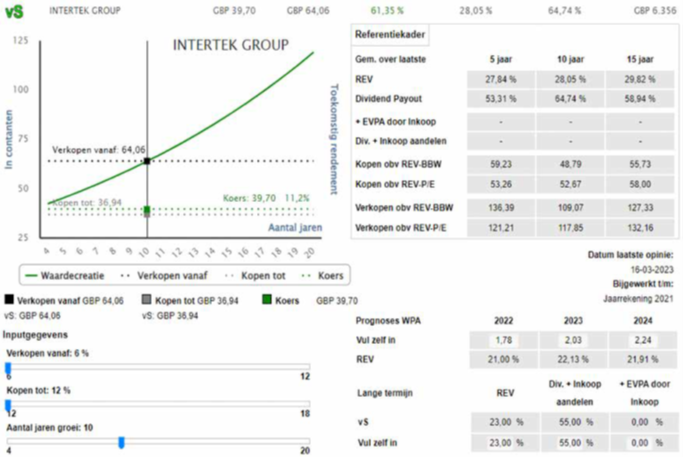Screen dimensions: 683x457
Task: Adjust the Aantal jaren groei slider handle
Action: 122,443
